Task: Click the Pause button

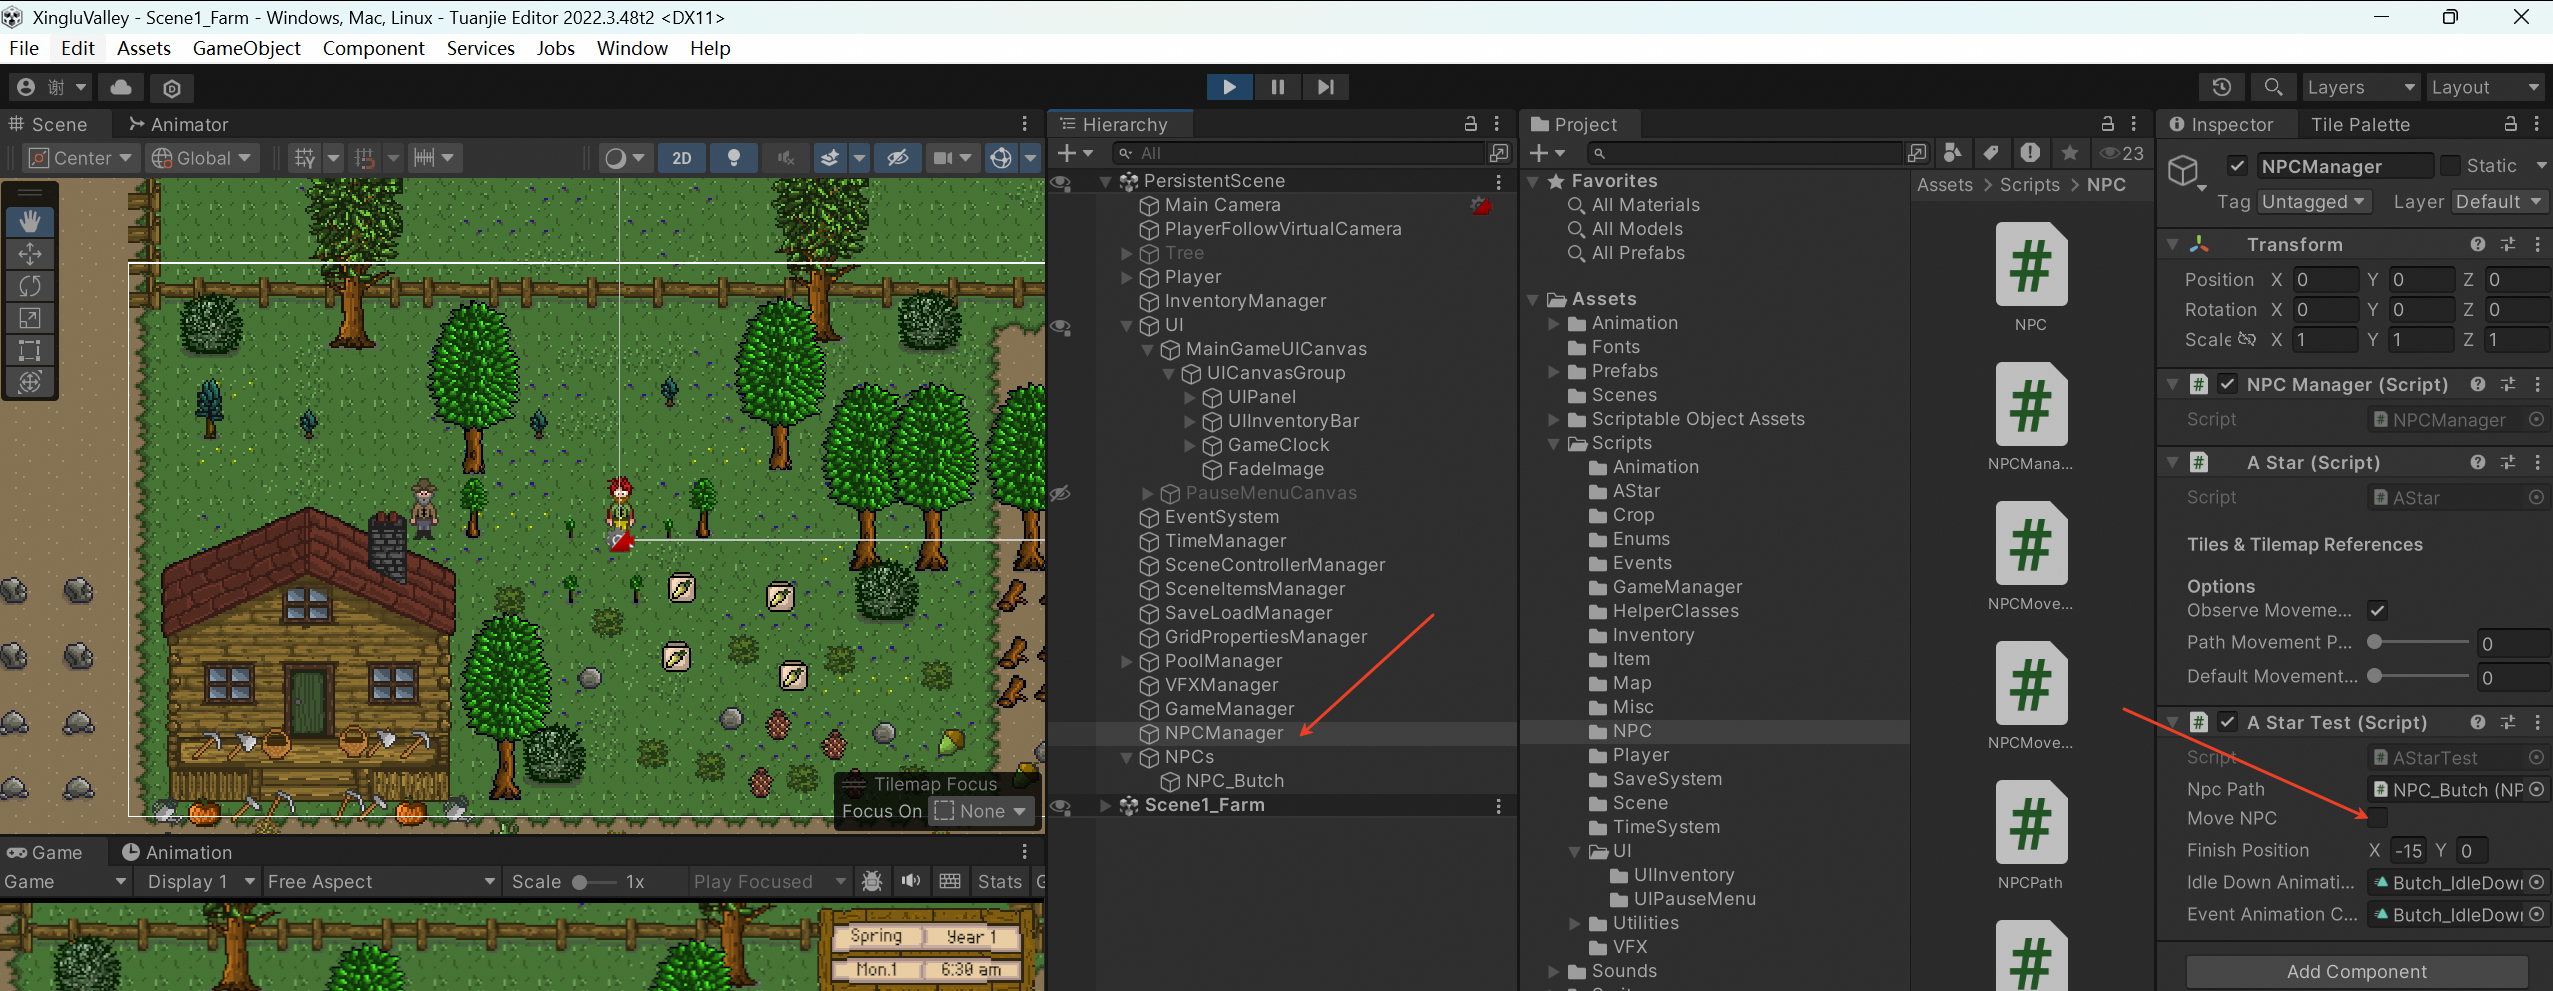Action: 1277,87
